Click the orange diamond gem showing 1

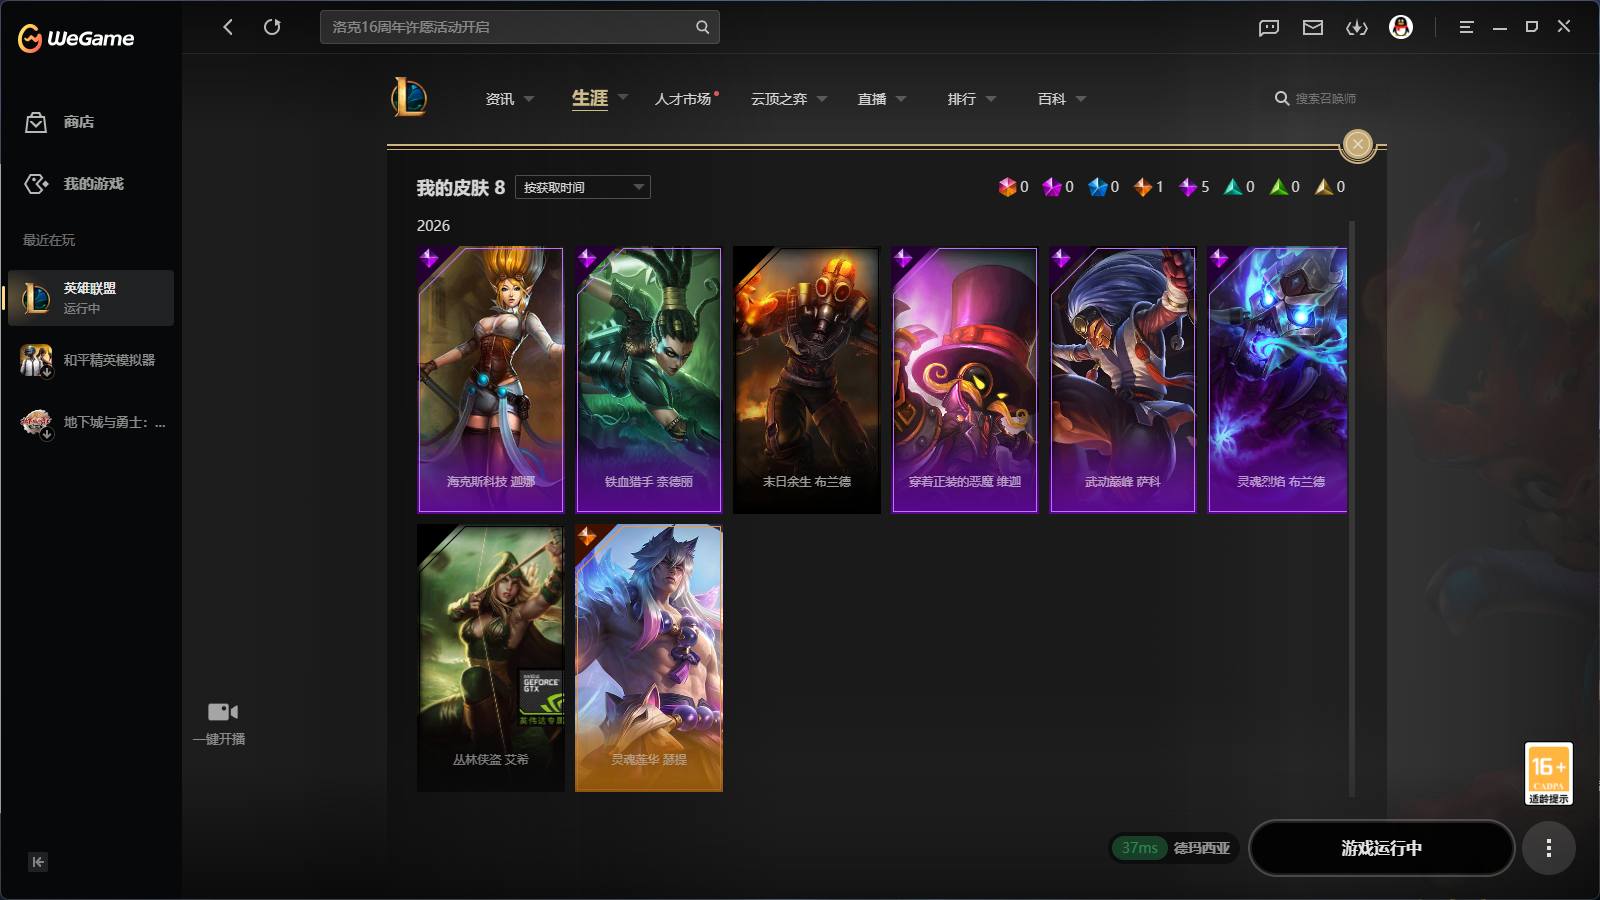(x=1143, y=187)
